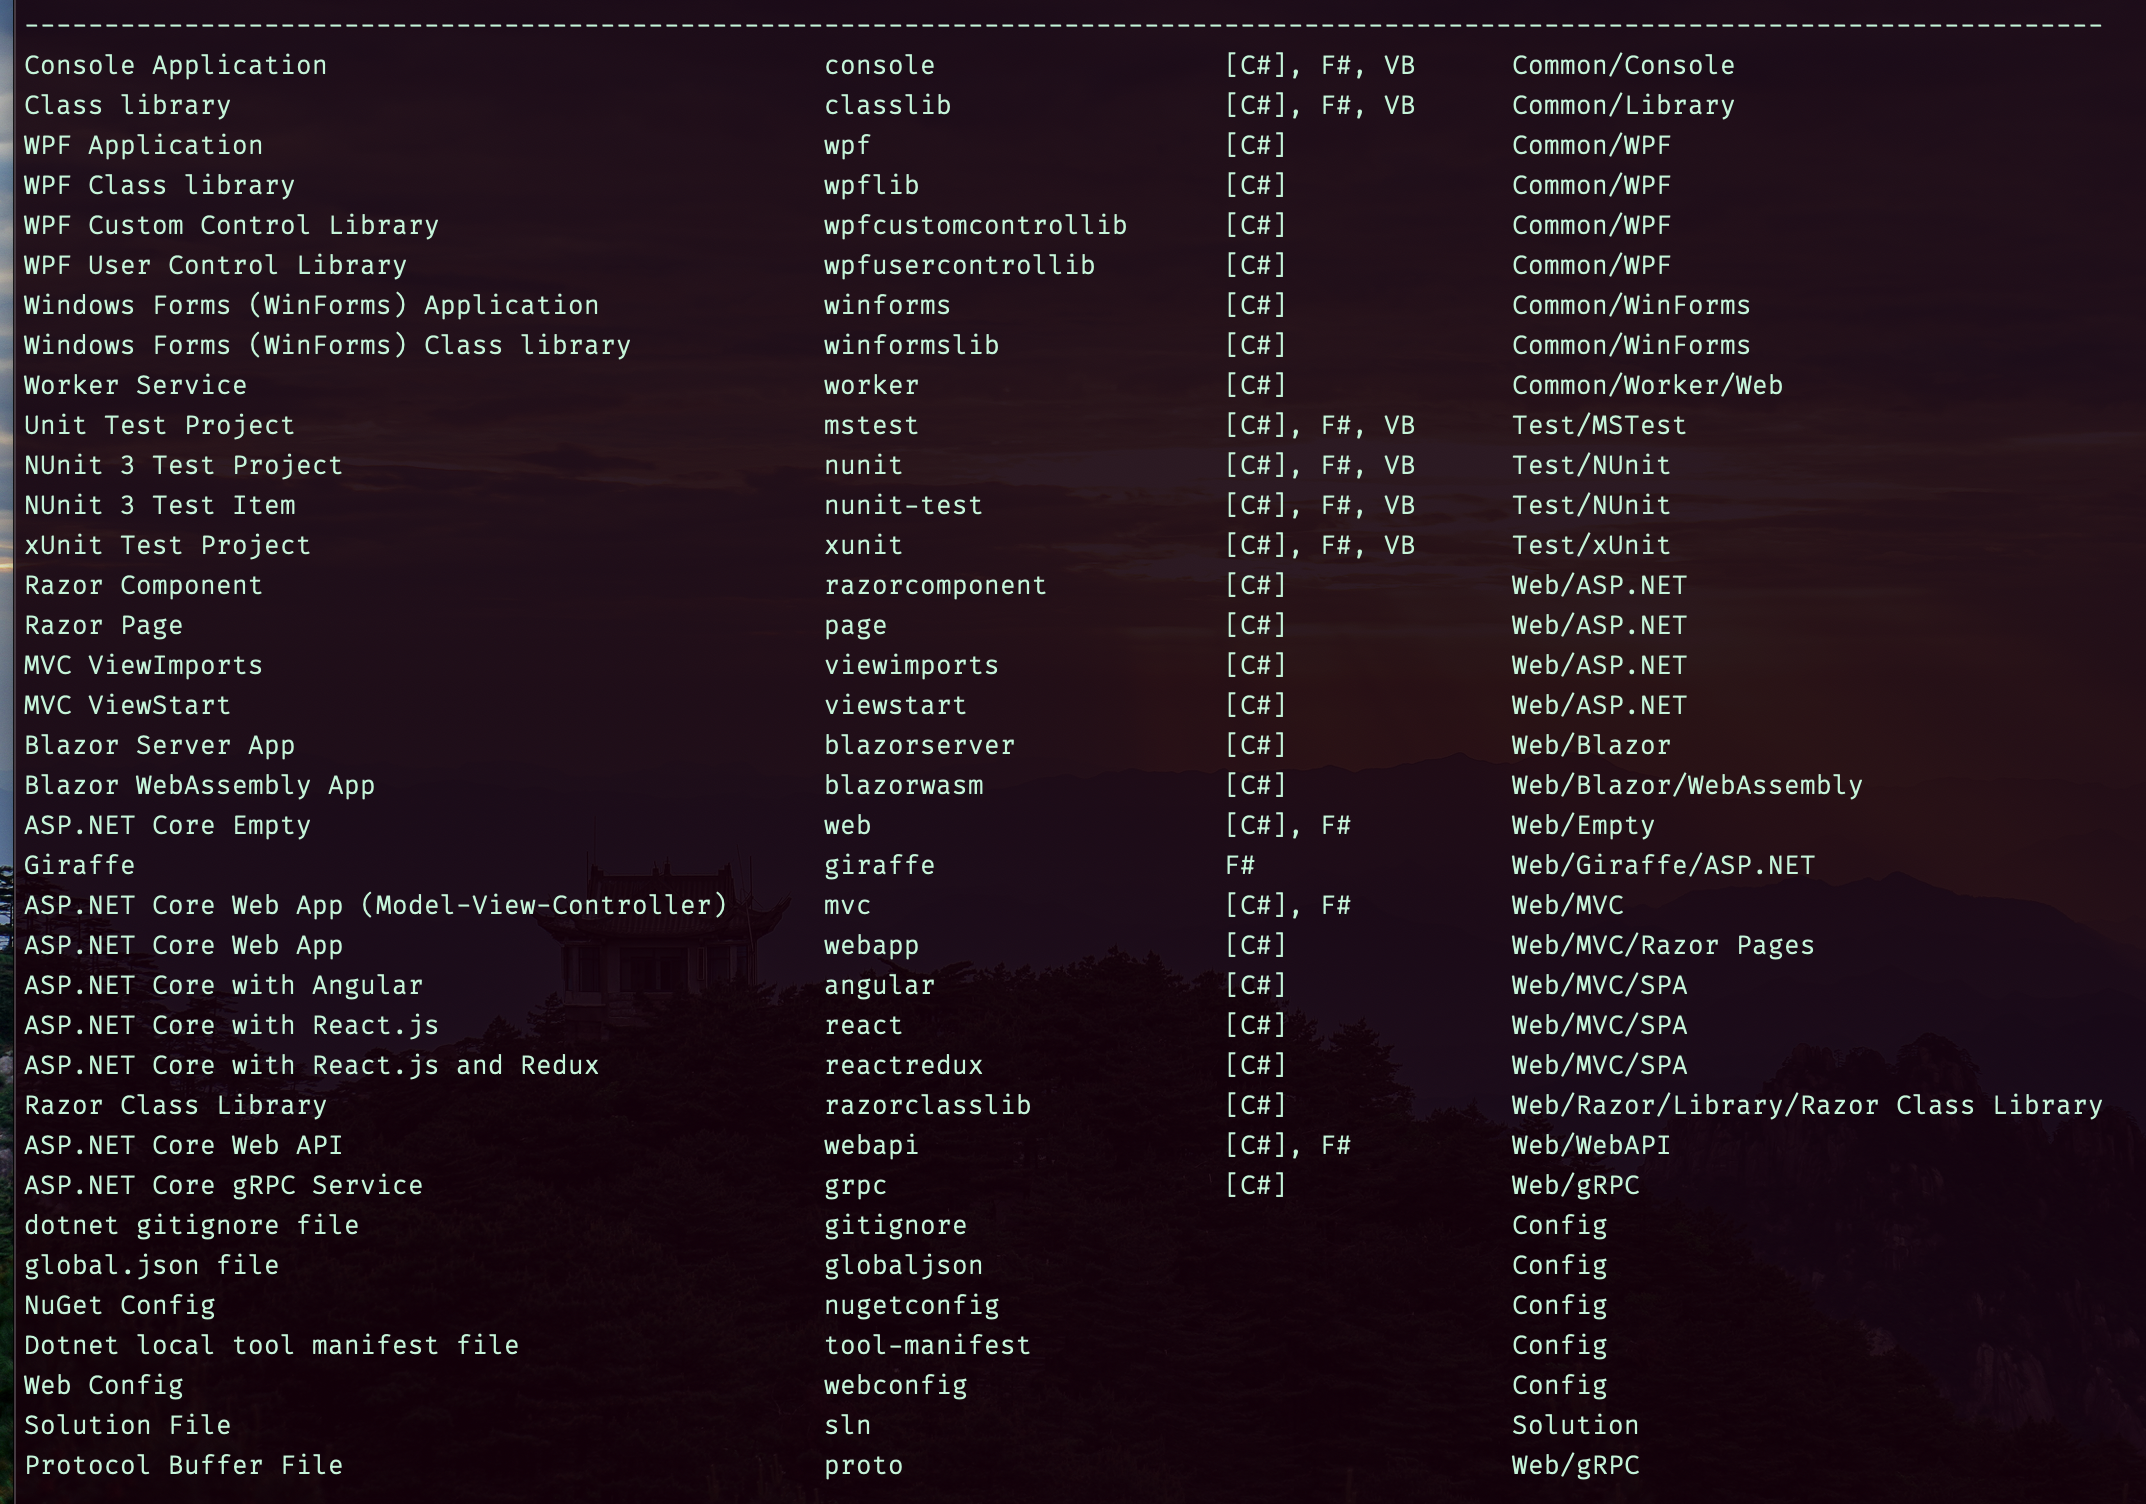Viewport: 2146px width, 1504px height.
Task: Click 'Dotnet local tool manifest file' text
Action: 271,1346
